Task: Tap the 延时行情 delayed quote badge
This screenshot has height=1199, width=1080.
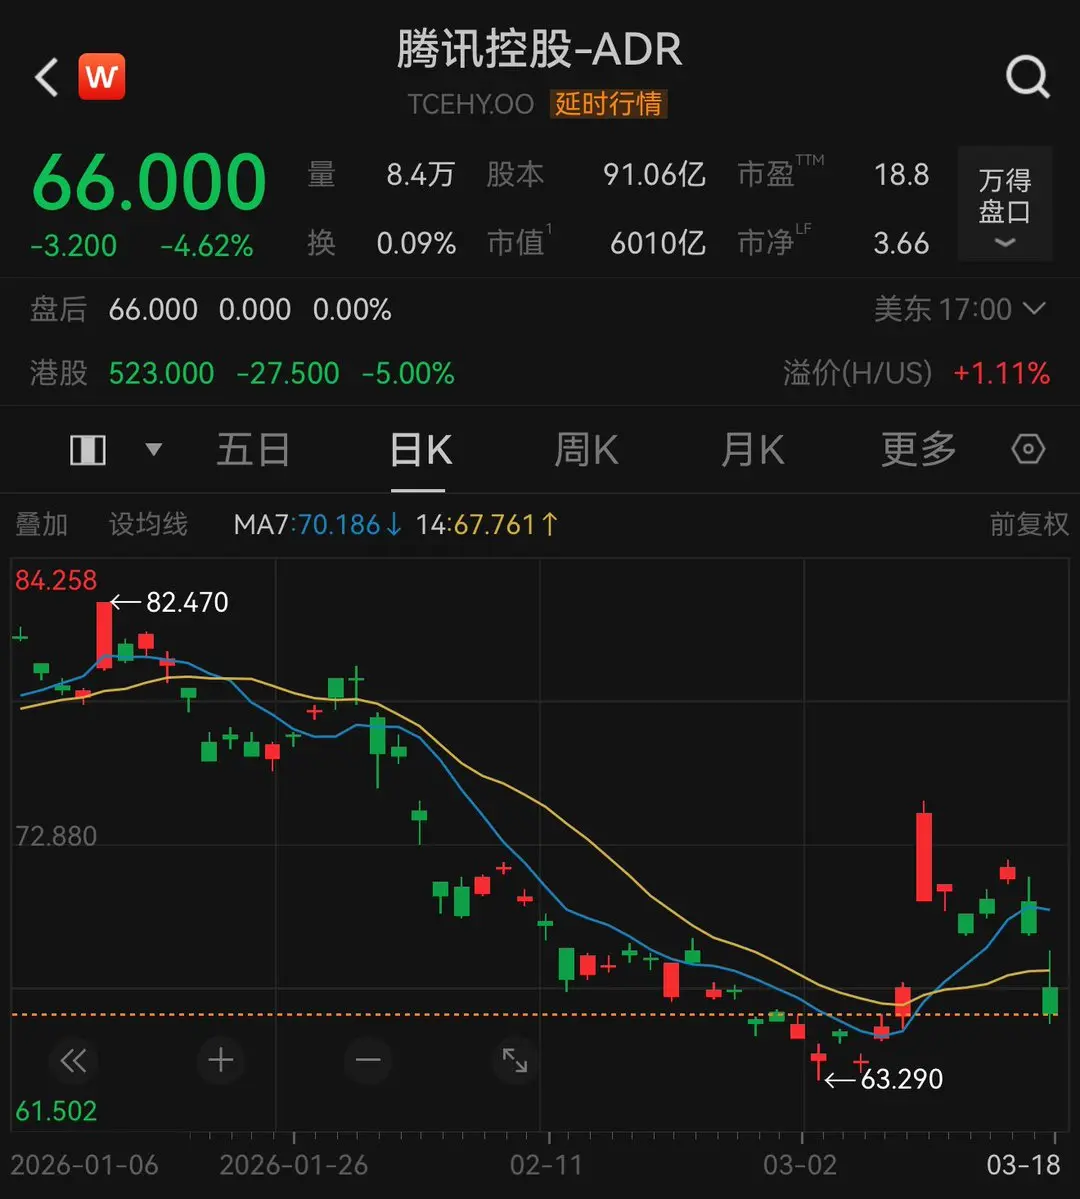Action: click(608, 104)
